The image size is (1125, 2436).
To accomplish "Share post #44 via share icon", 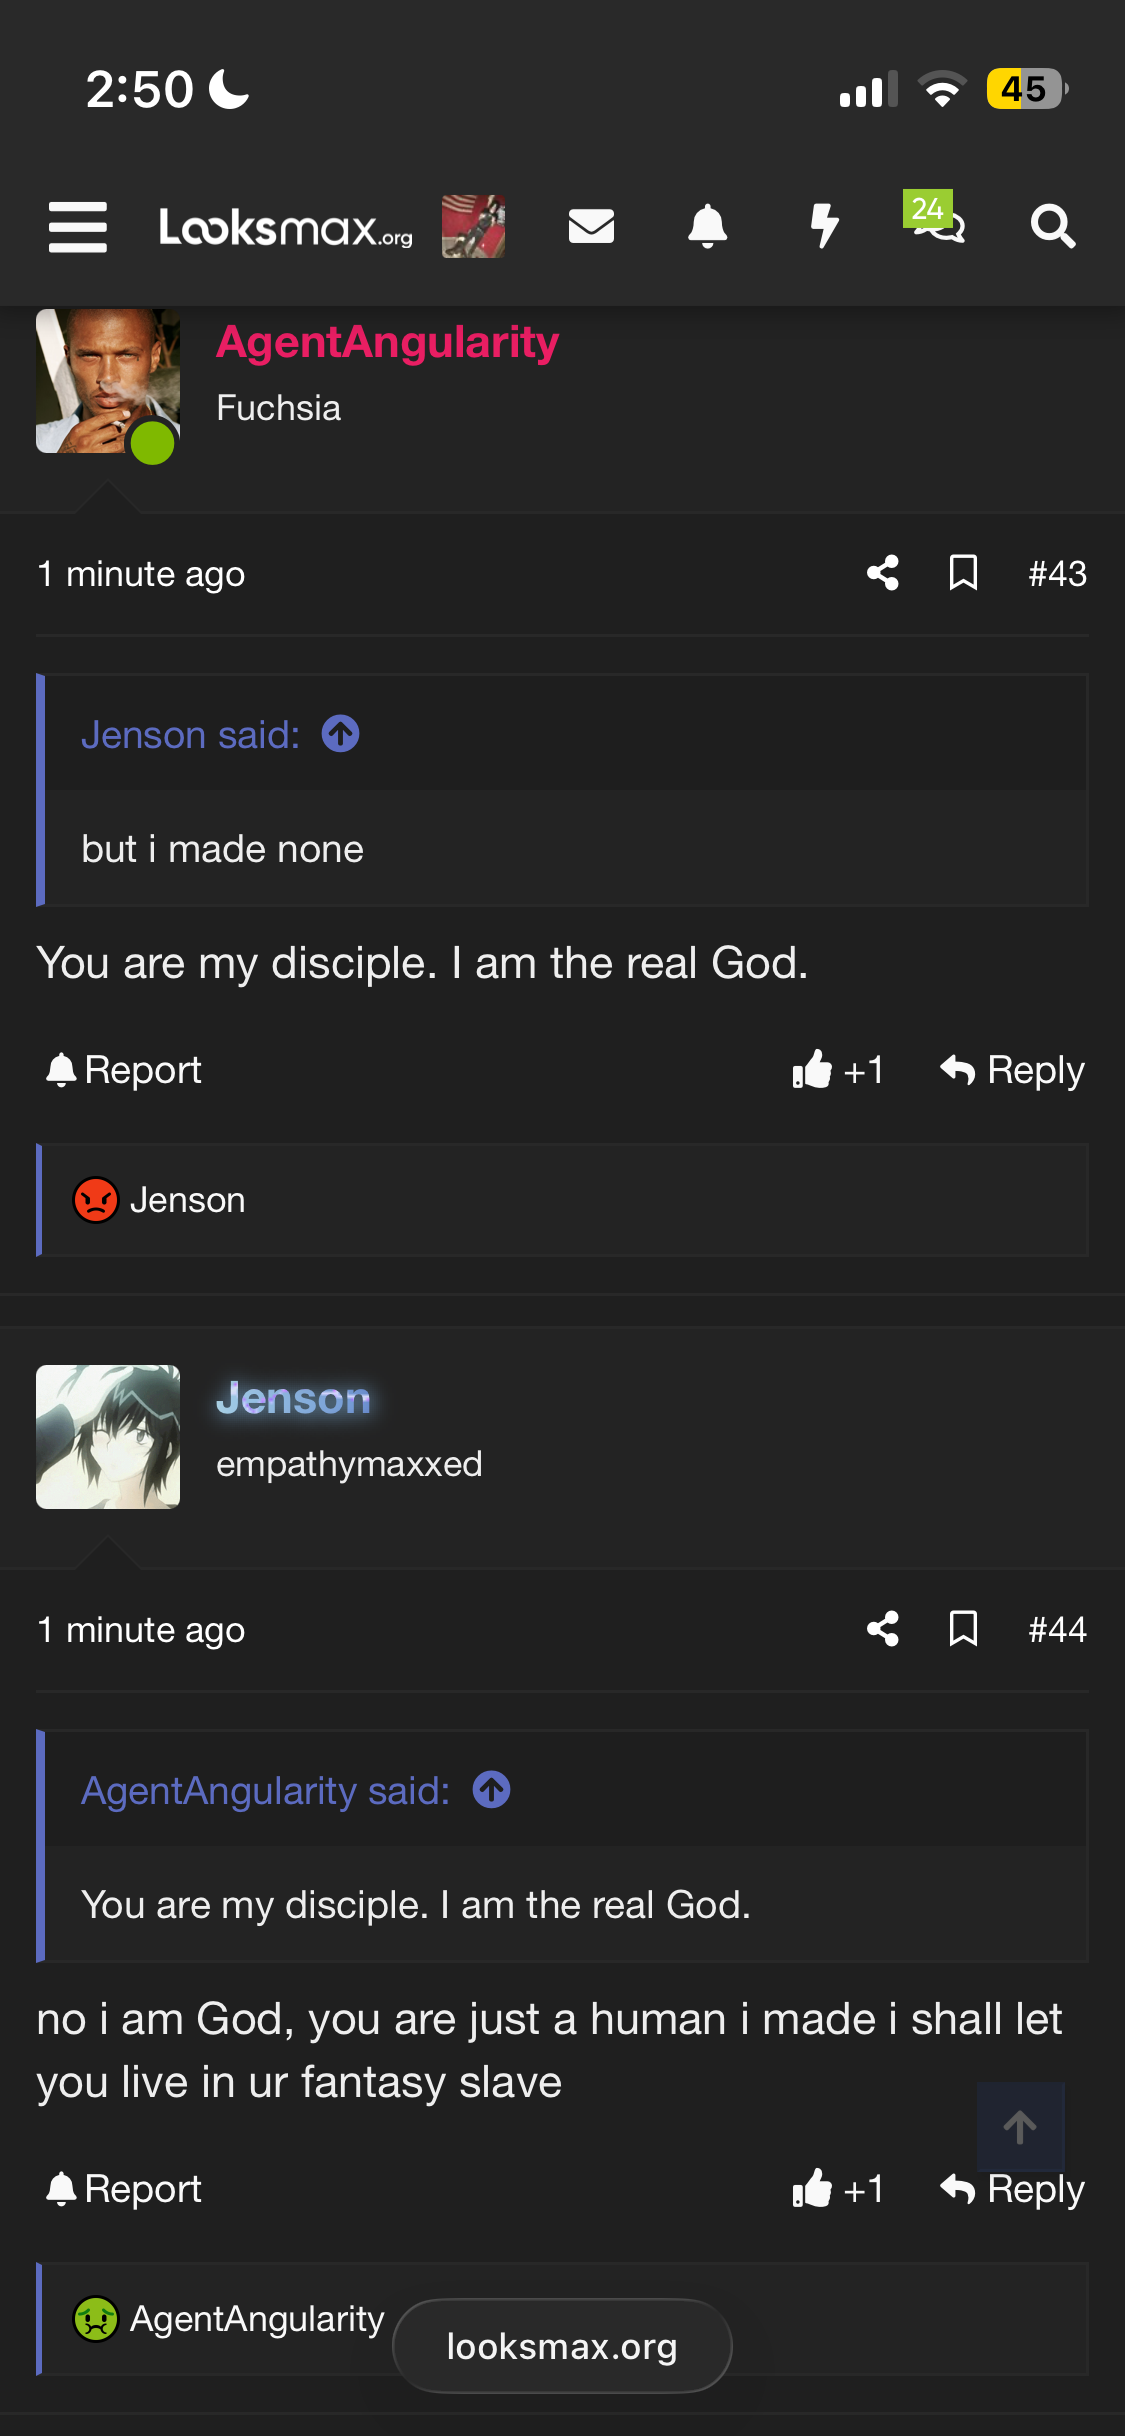I will point(883,1629).
